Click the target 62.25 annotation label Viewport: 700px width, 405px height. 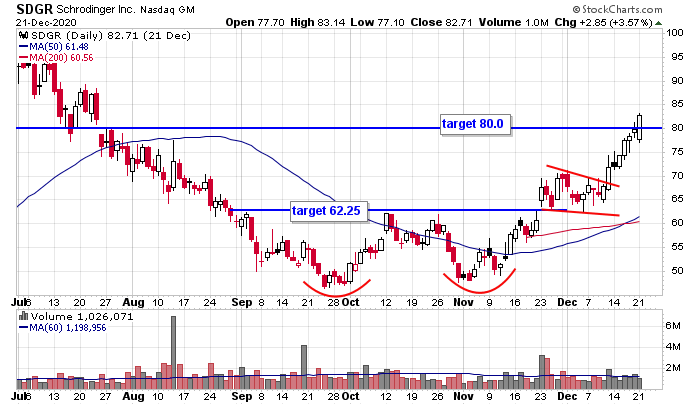(329, 210)
